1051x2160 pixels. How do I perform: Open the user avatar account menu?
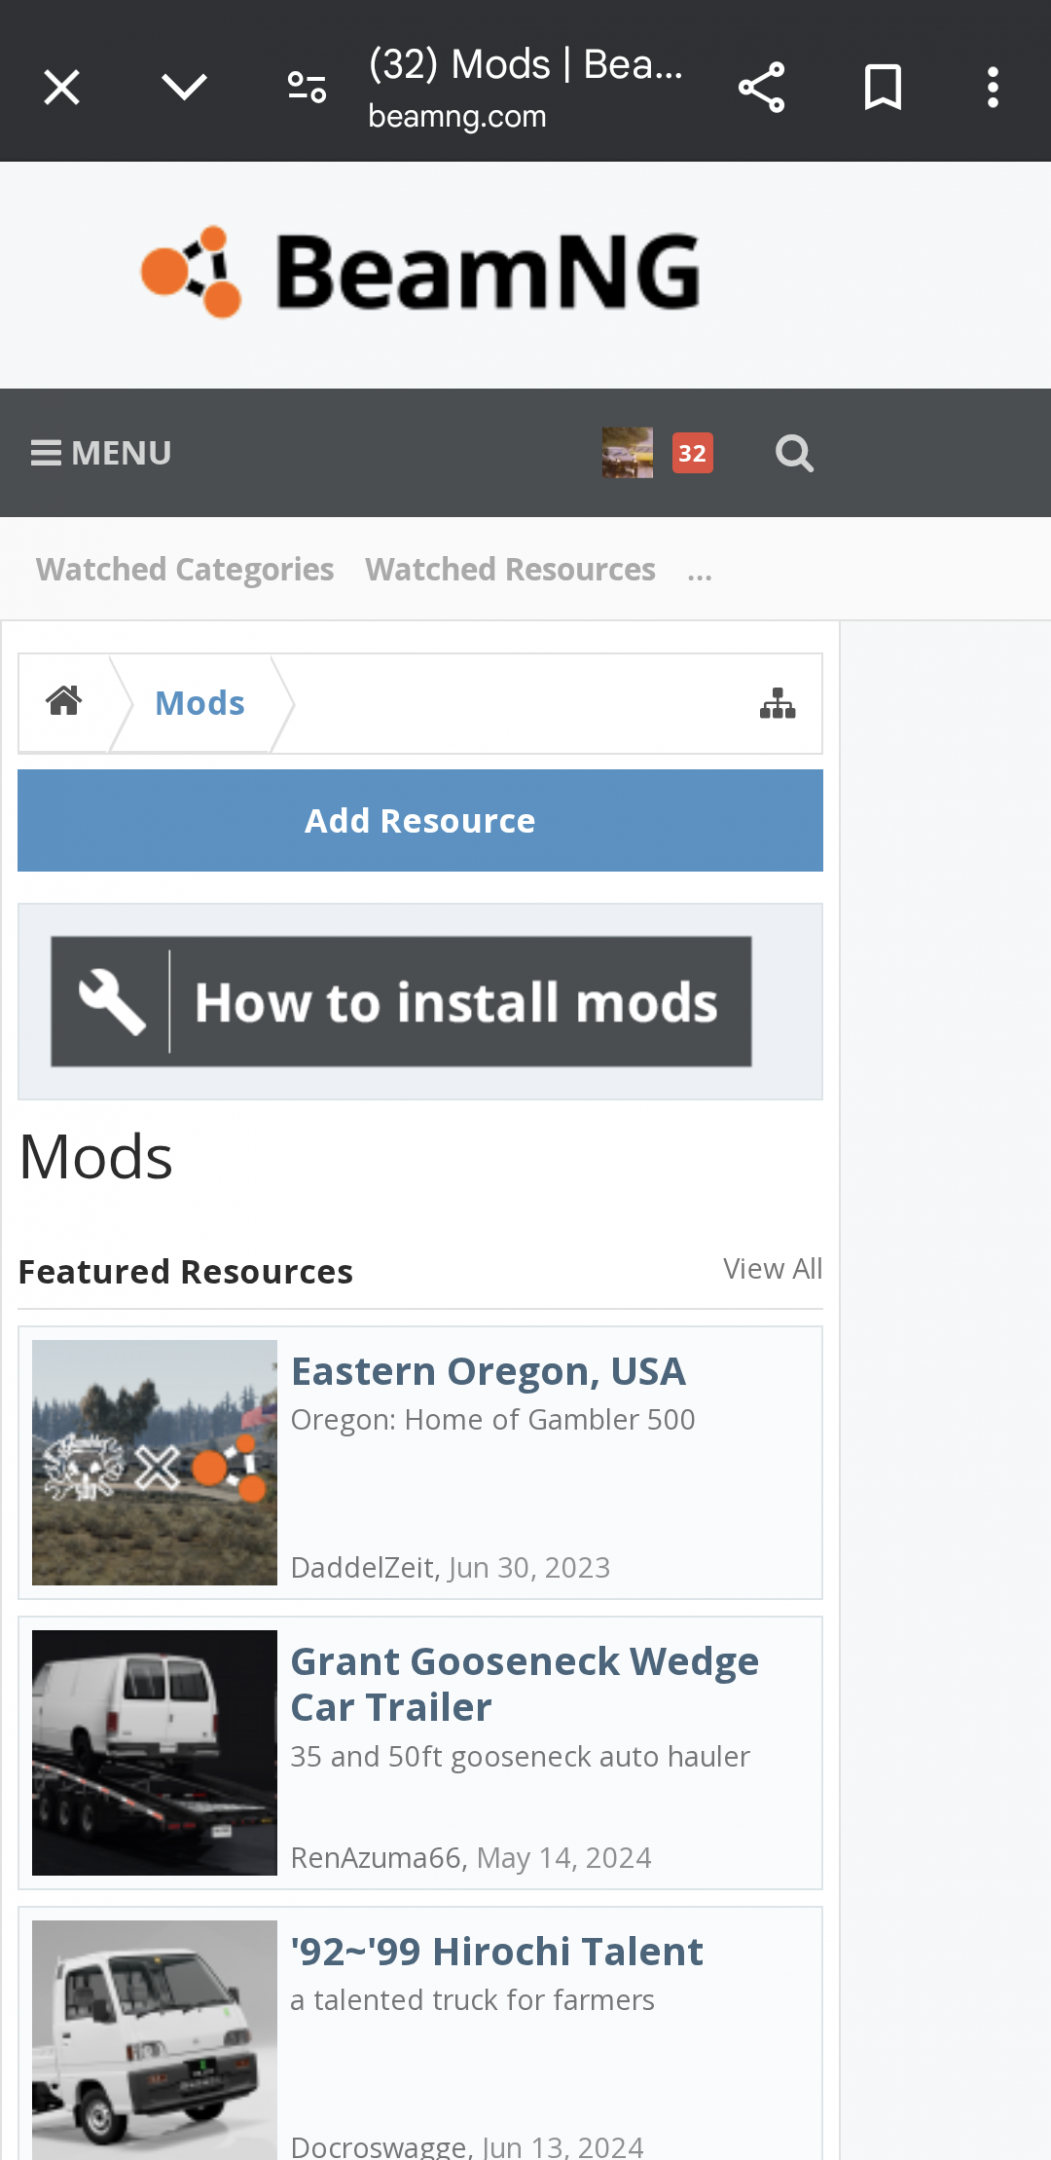(x=627, y=453)
